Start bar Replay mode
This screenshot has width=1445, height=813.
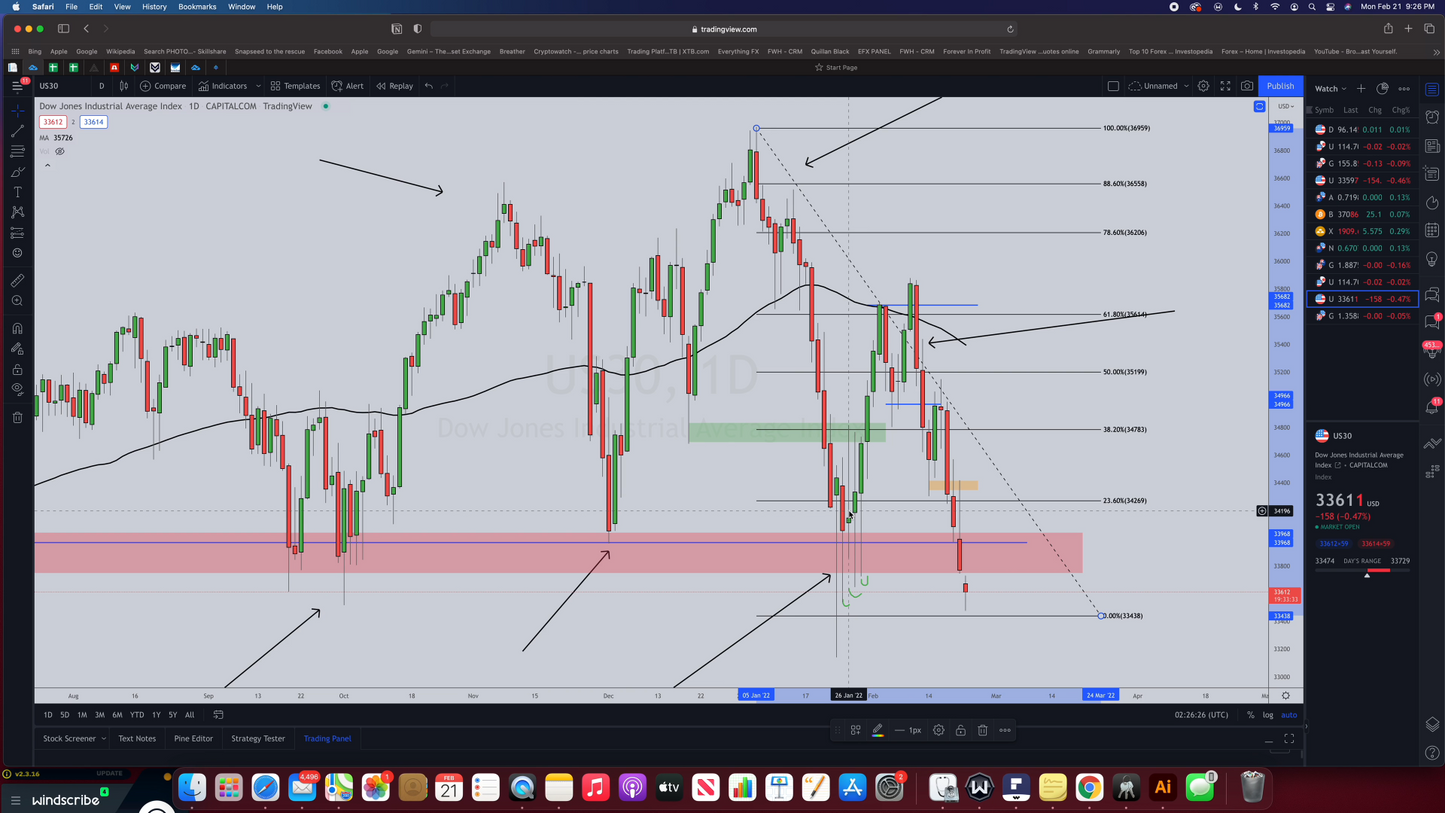[394, 86]
